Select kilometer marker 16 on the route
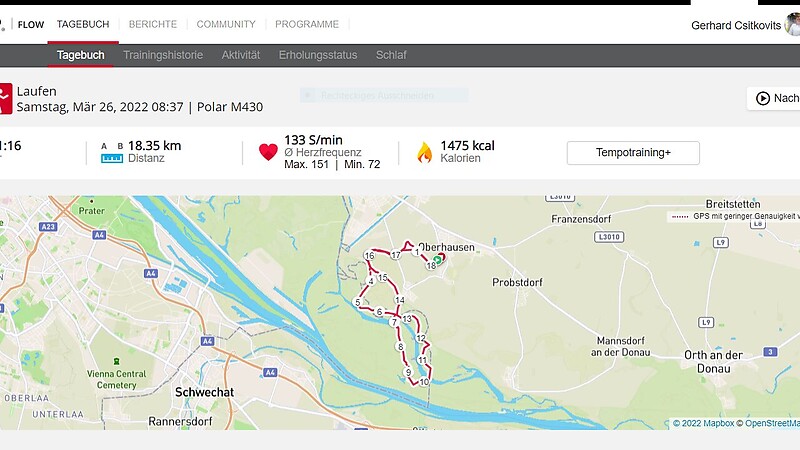 click(369, 256)
